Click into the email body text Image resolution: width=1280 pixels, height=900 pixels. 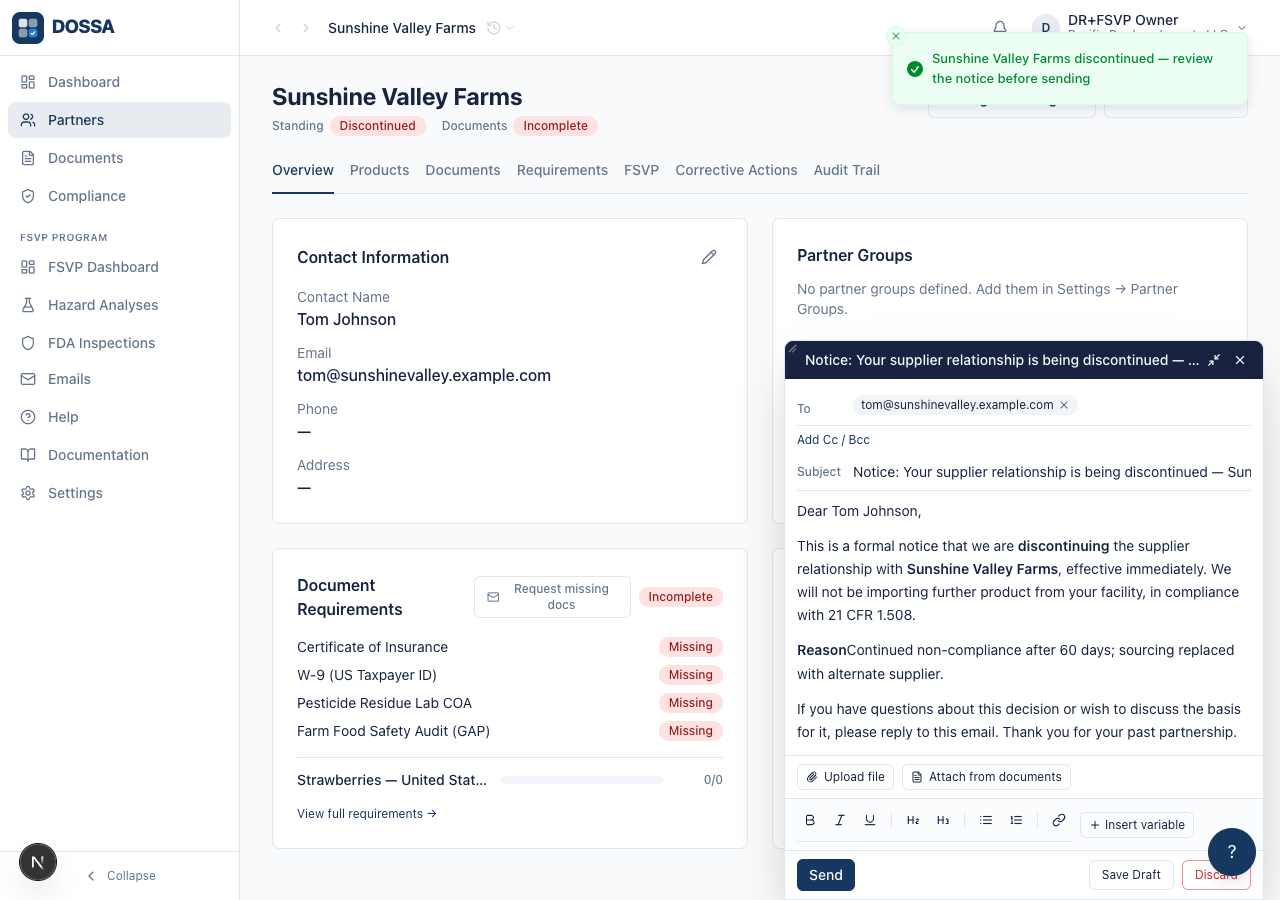tap(1022, 621)
